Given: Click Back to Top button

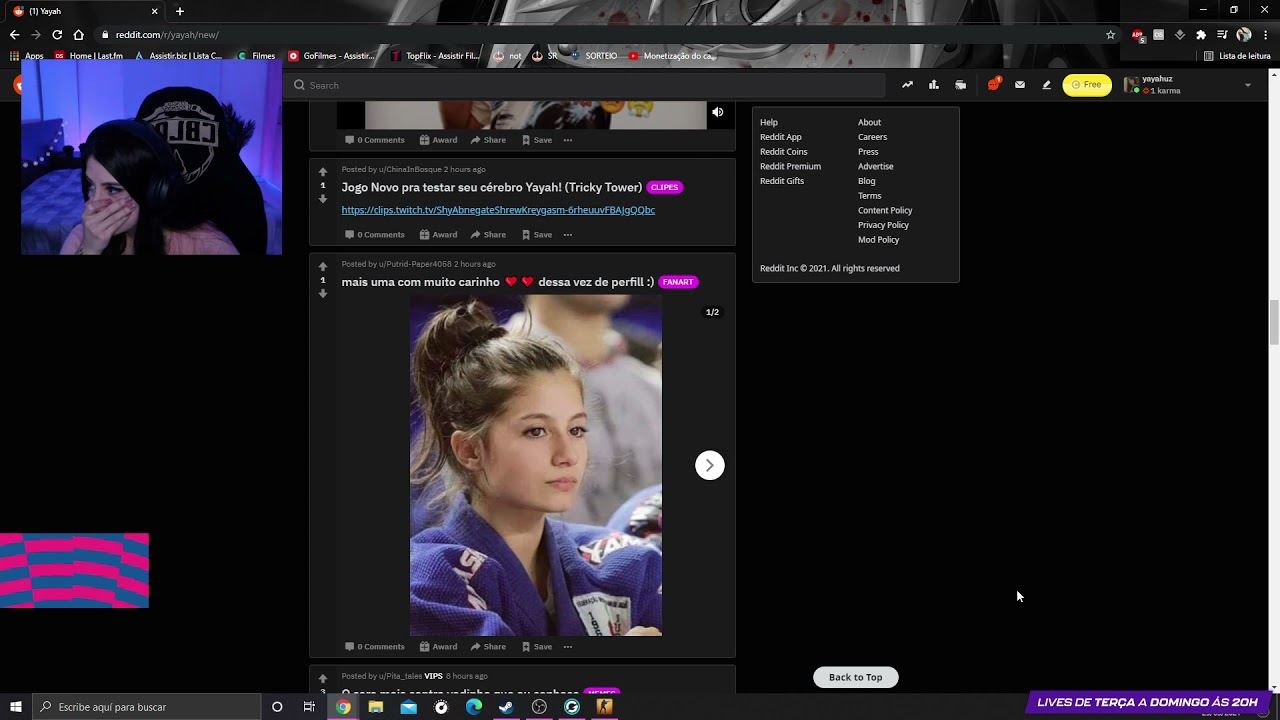Looking at the screenshot, I should click(x=856, y=677).
